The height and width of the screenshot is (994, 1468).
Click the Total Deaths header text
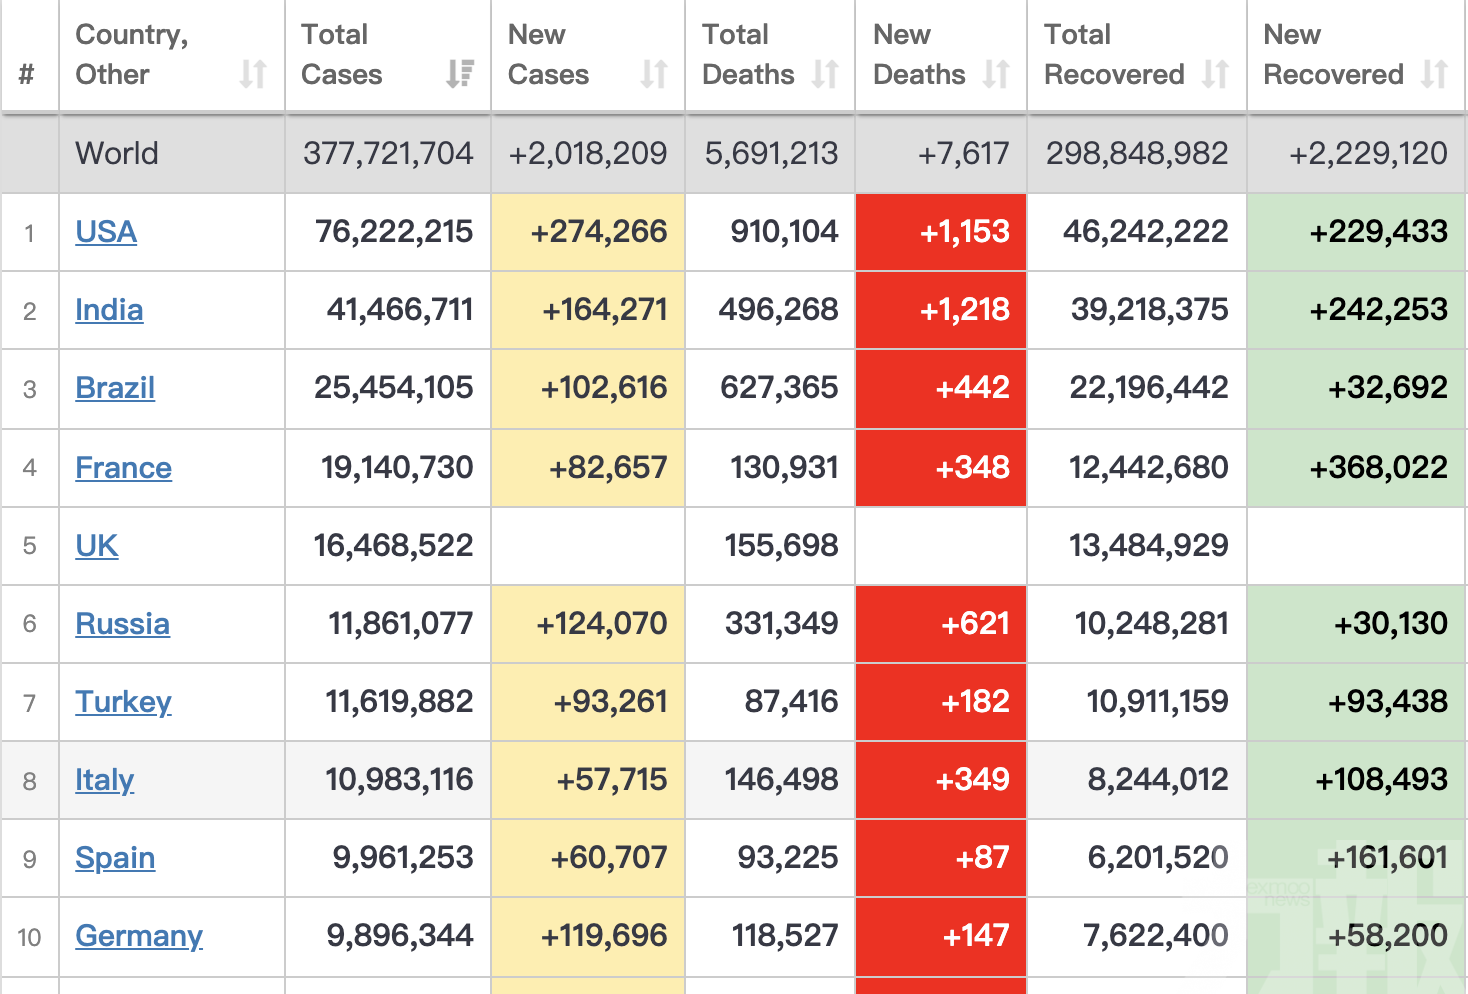[748, 54]
